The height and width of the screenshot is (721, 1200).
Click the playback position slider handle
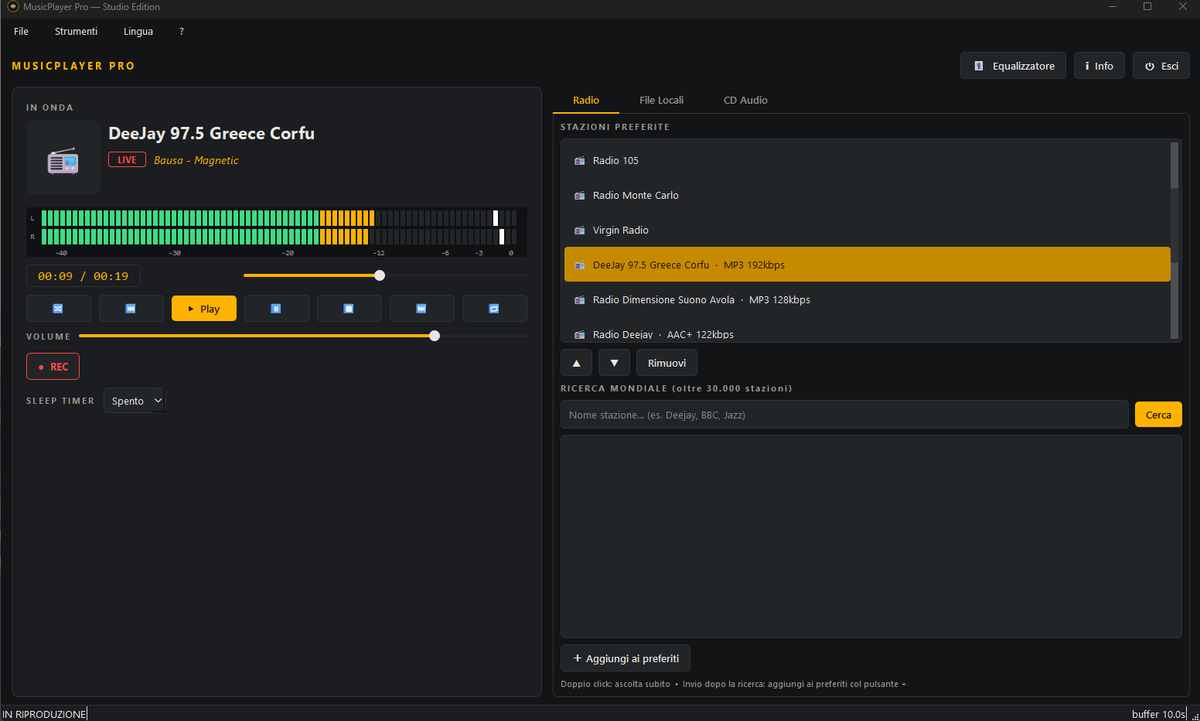coord(379,275)
